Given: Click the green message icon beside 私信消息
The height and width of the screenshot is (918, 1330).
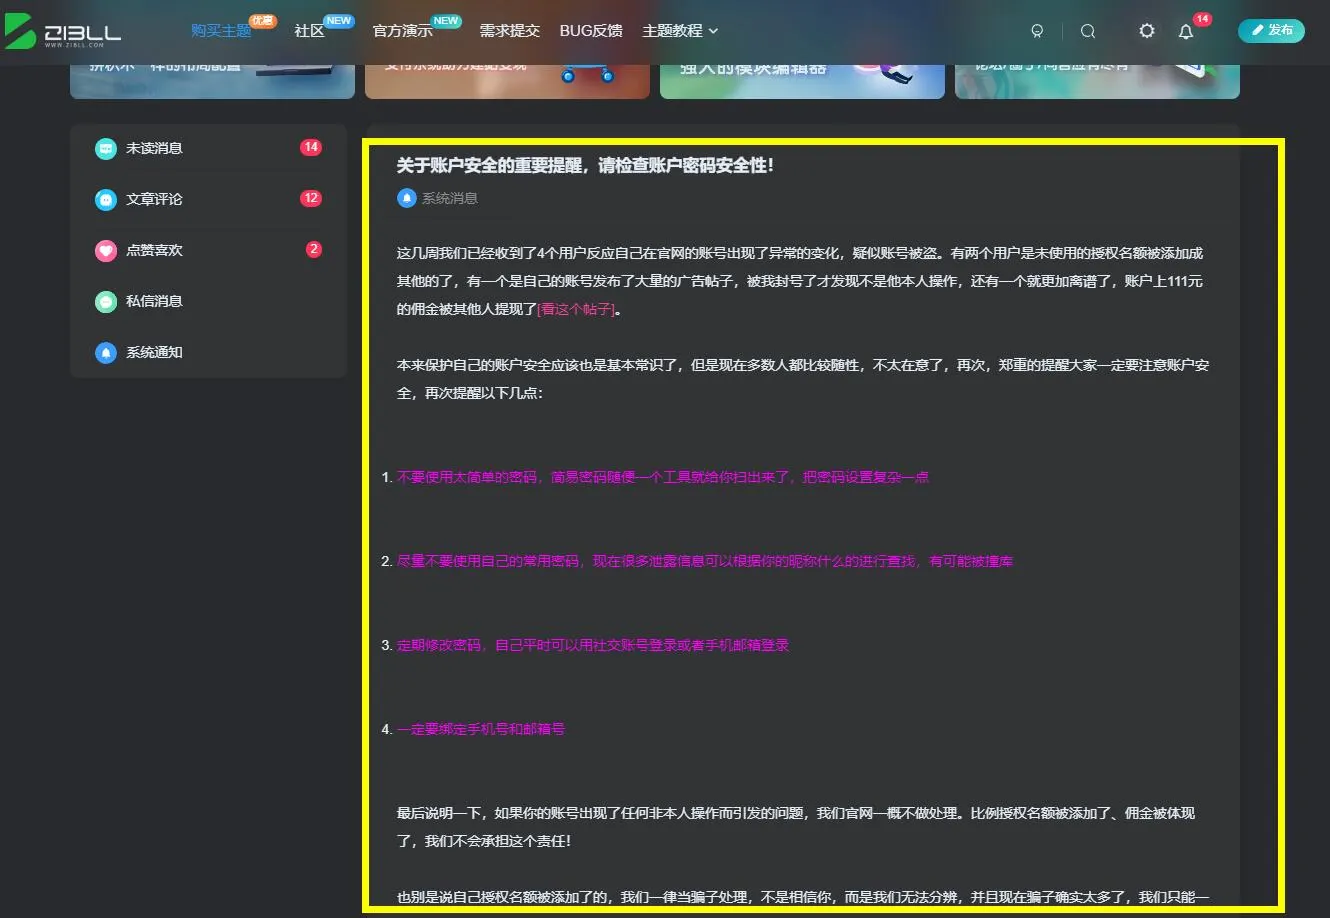Looking at the screenshot, I should click(x=106, y=302).
